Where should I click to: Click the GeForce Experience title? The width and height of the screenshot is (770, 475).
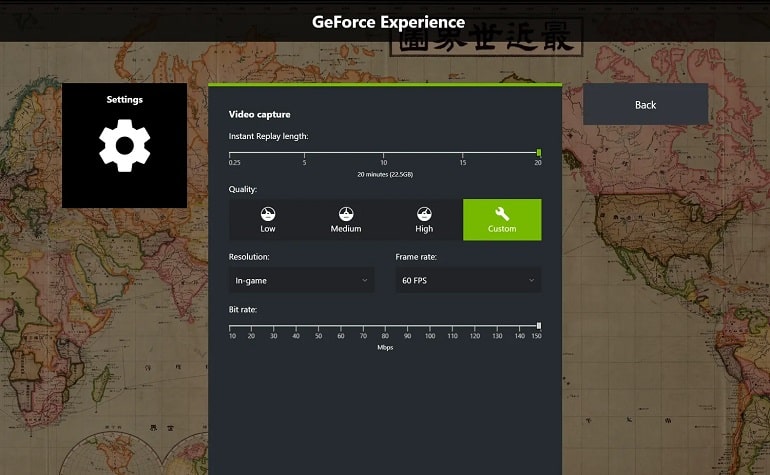(388, 22)
